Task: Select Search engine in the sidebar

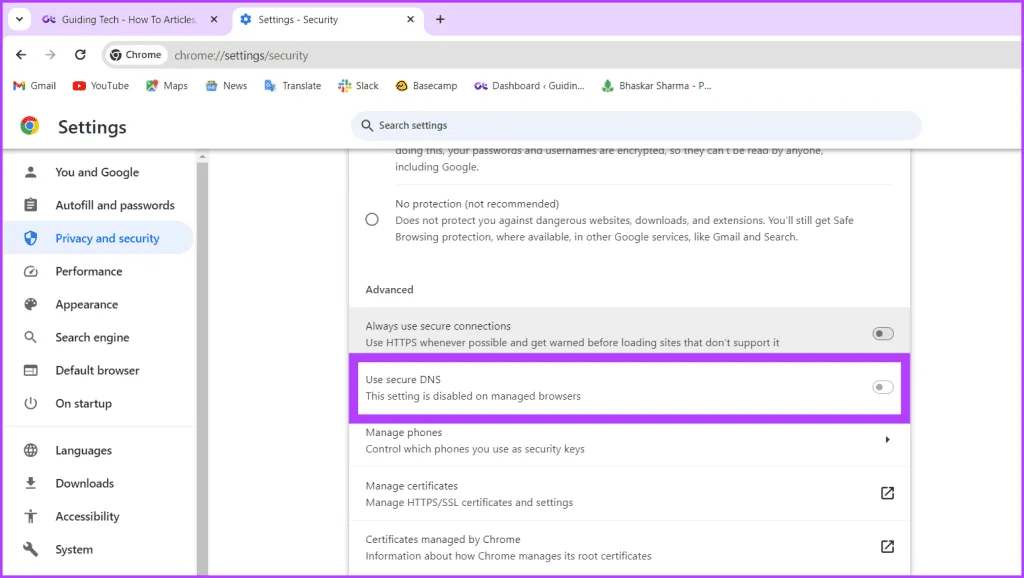Action: point(92,337)
